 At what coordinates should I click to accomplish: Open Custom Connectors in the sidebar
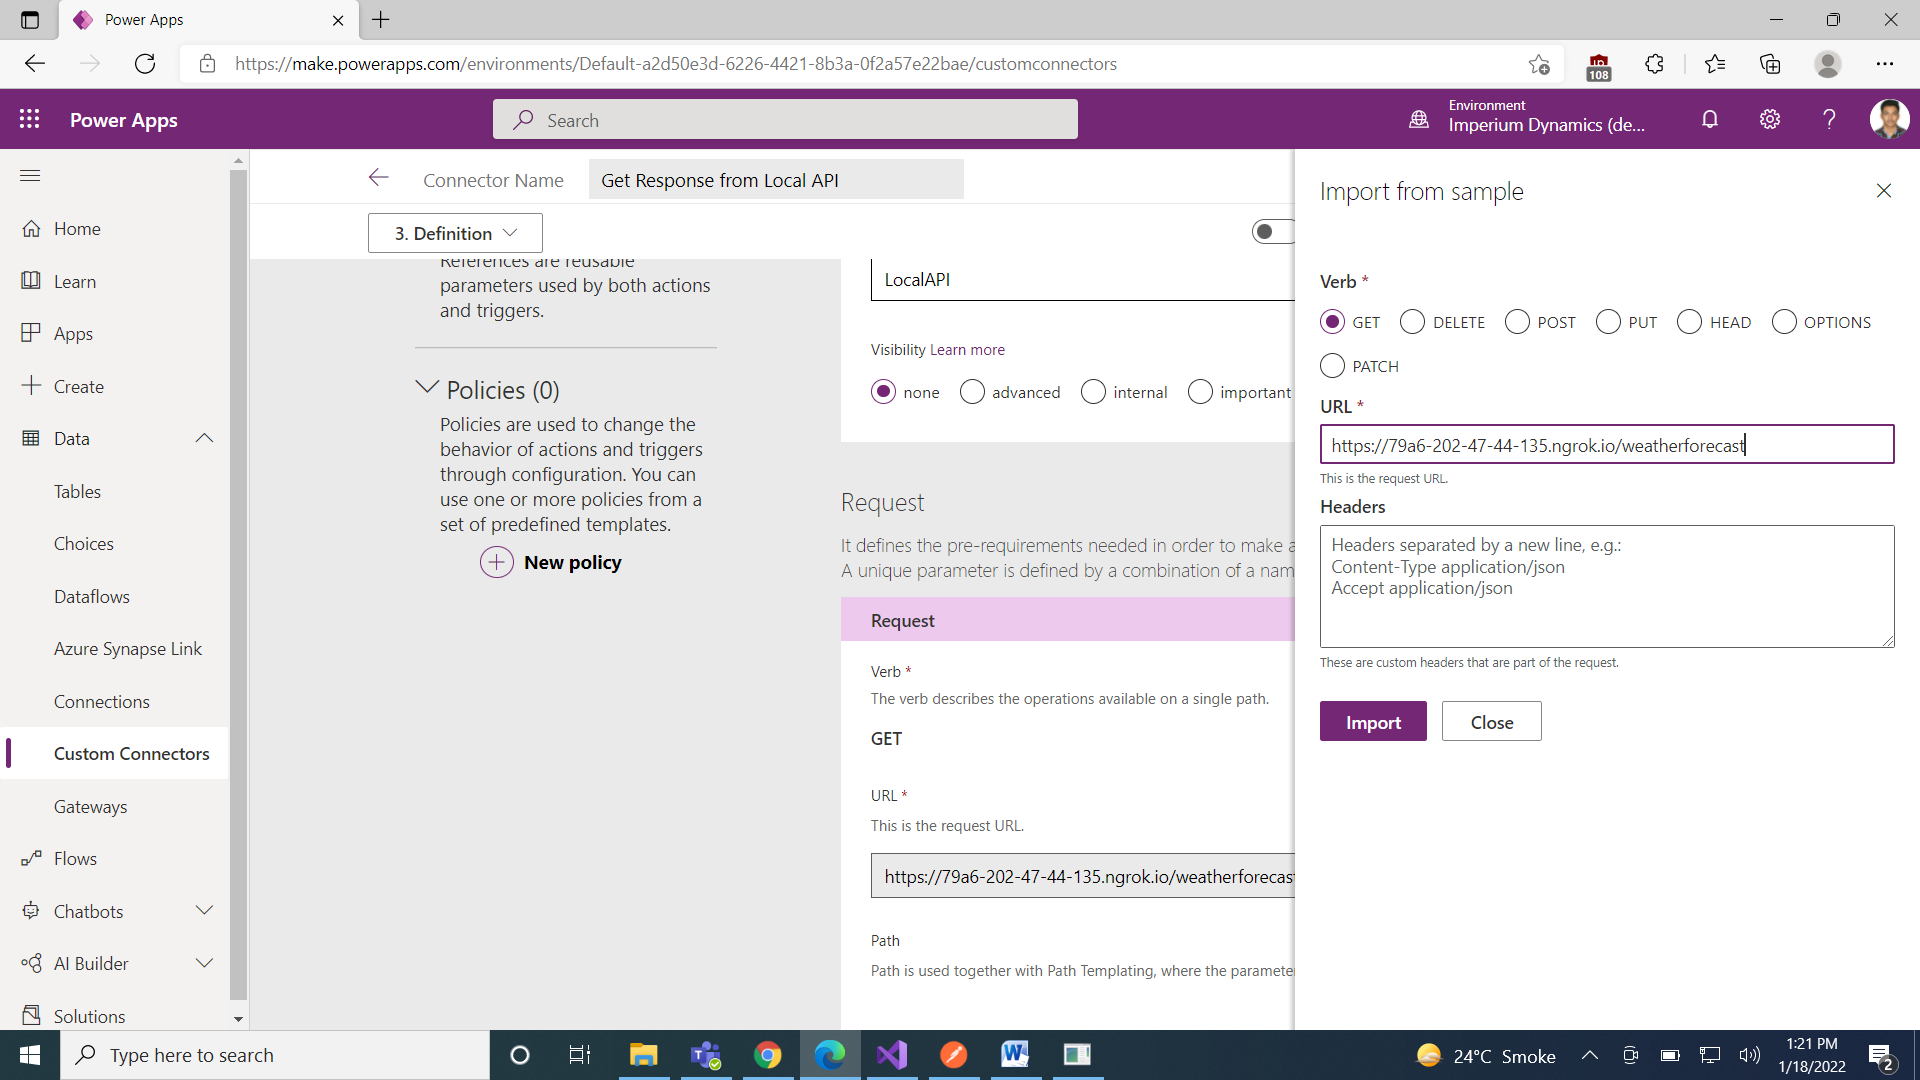[131, 754]
